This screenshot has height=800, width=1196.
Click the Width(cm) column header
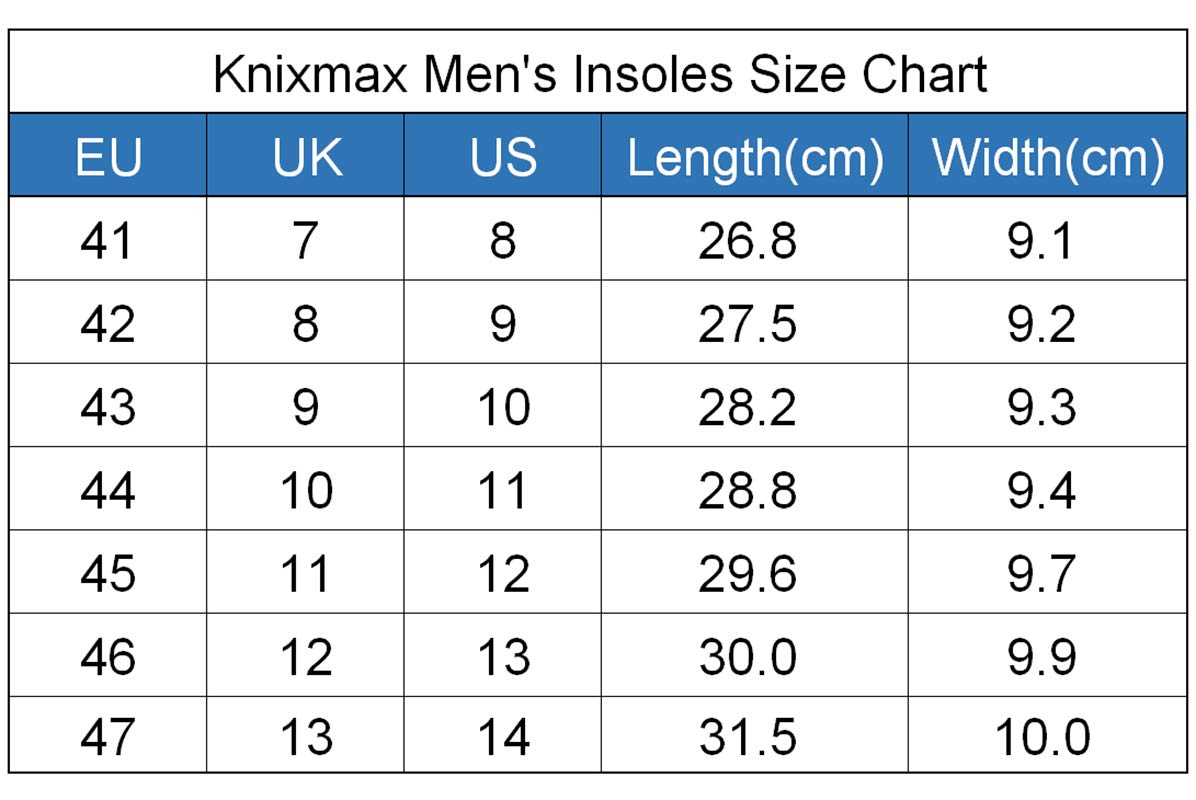(1048, 158)
